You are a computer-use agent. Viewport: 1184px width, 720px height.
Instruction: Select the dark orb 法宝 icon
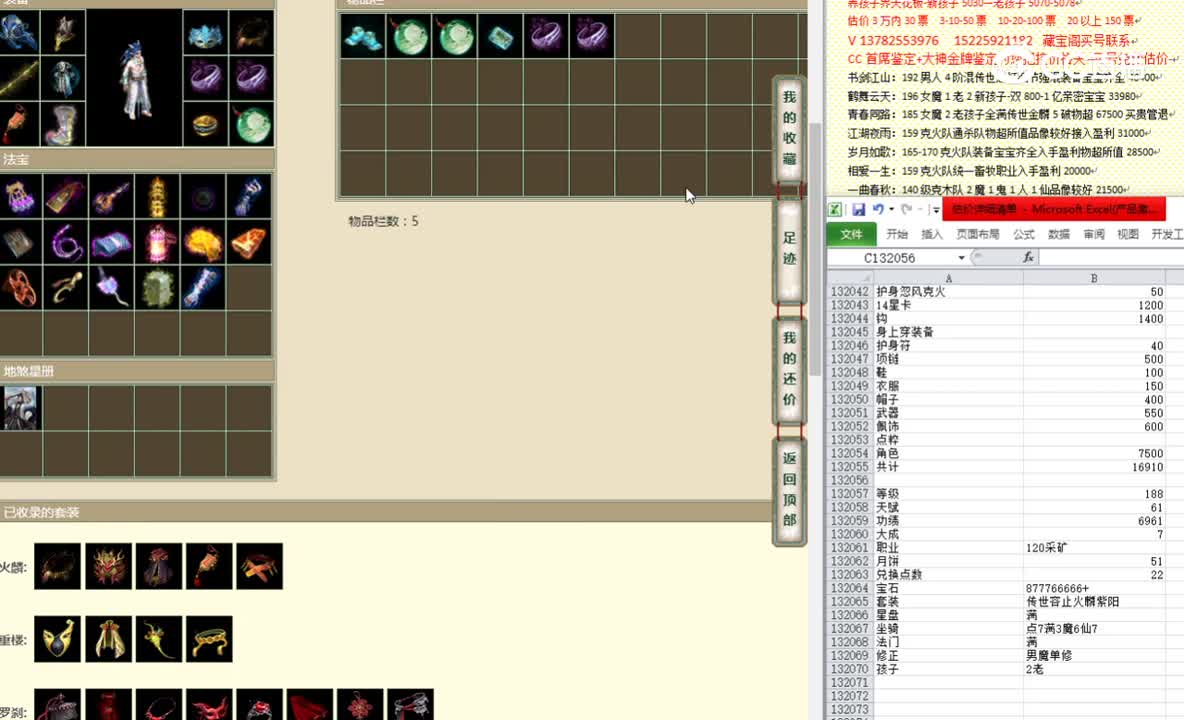click(x=203, y=197)
